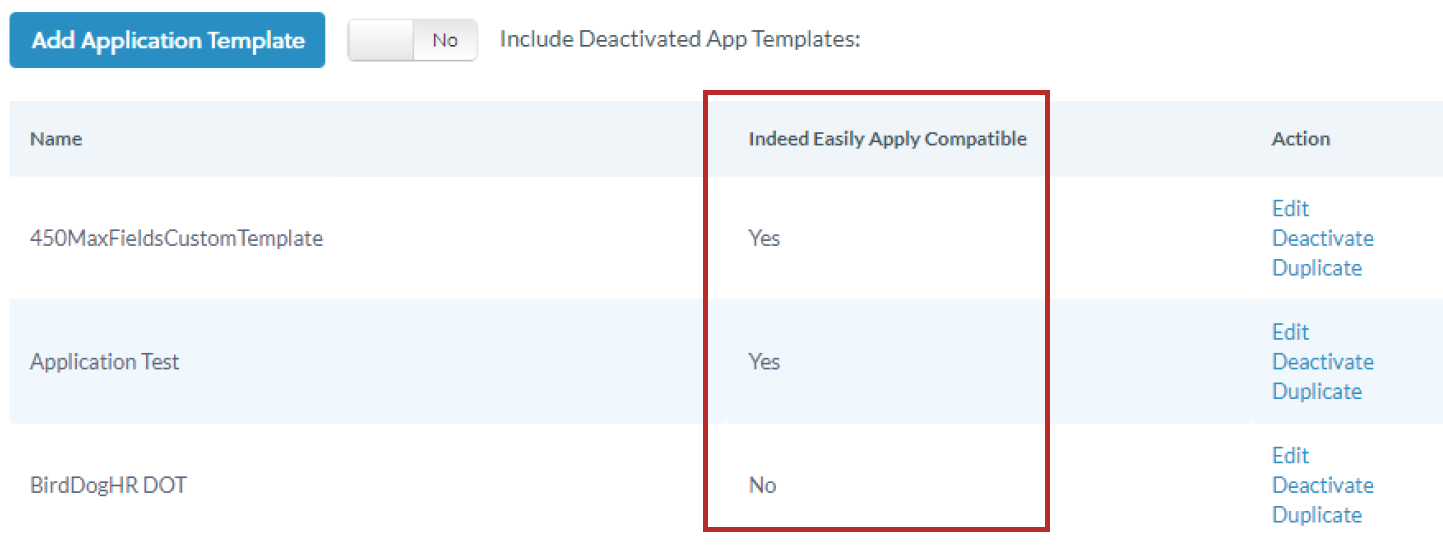1443x545 pixels.
Task: Click Yes value for Application Test
Action: point(764,362)
